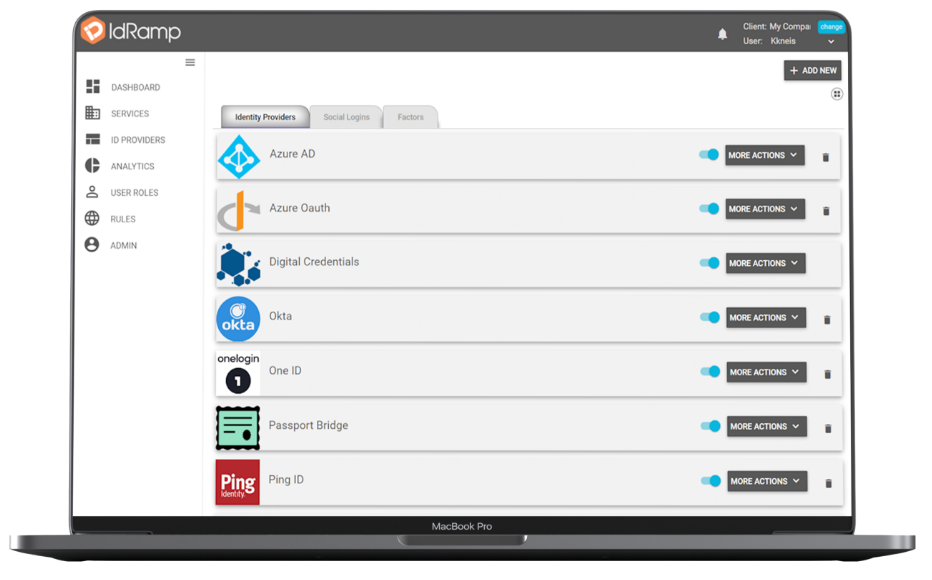Click the Admin account icon
The height and width of the screenshot is (580, 932).
pyautogui.click(x=92, y=245)
